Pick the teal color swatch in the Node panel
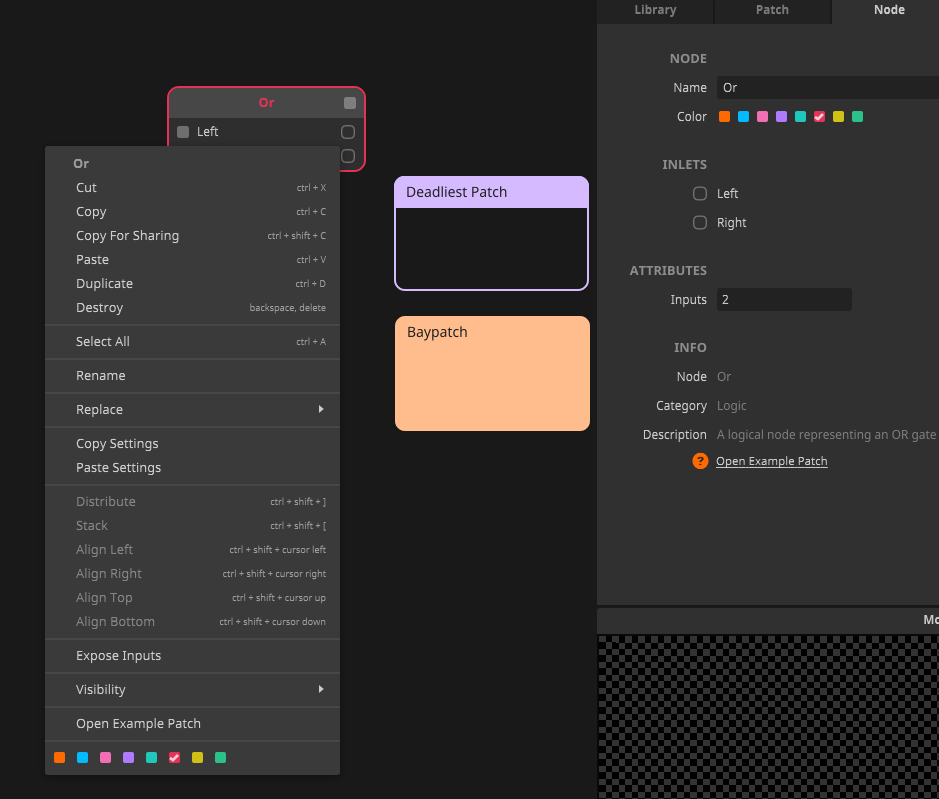This screenshot has width=939, height=799. coord(800,117)
